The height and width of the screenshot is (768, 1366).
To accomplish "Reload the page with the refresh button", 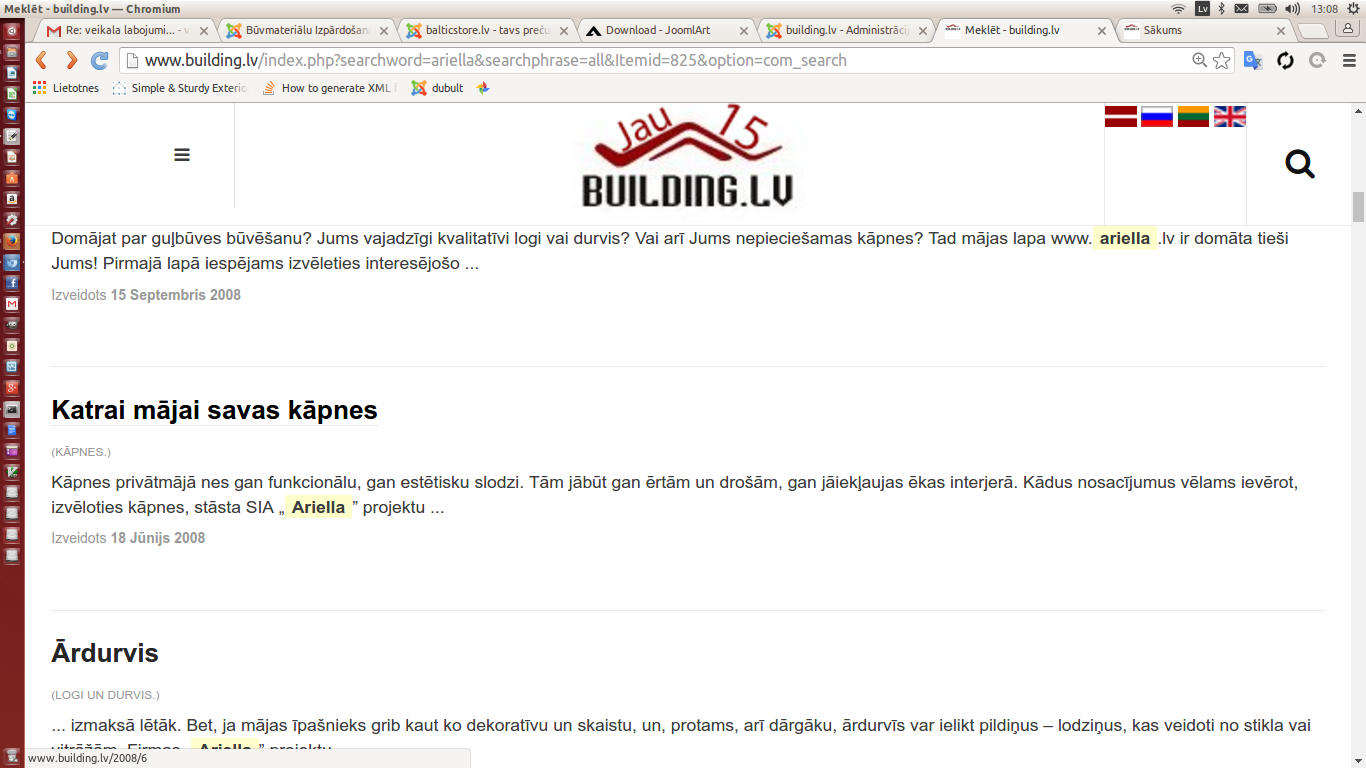I will tap(100, 60).
